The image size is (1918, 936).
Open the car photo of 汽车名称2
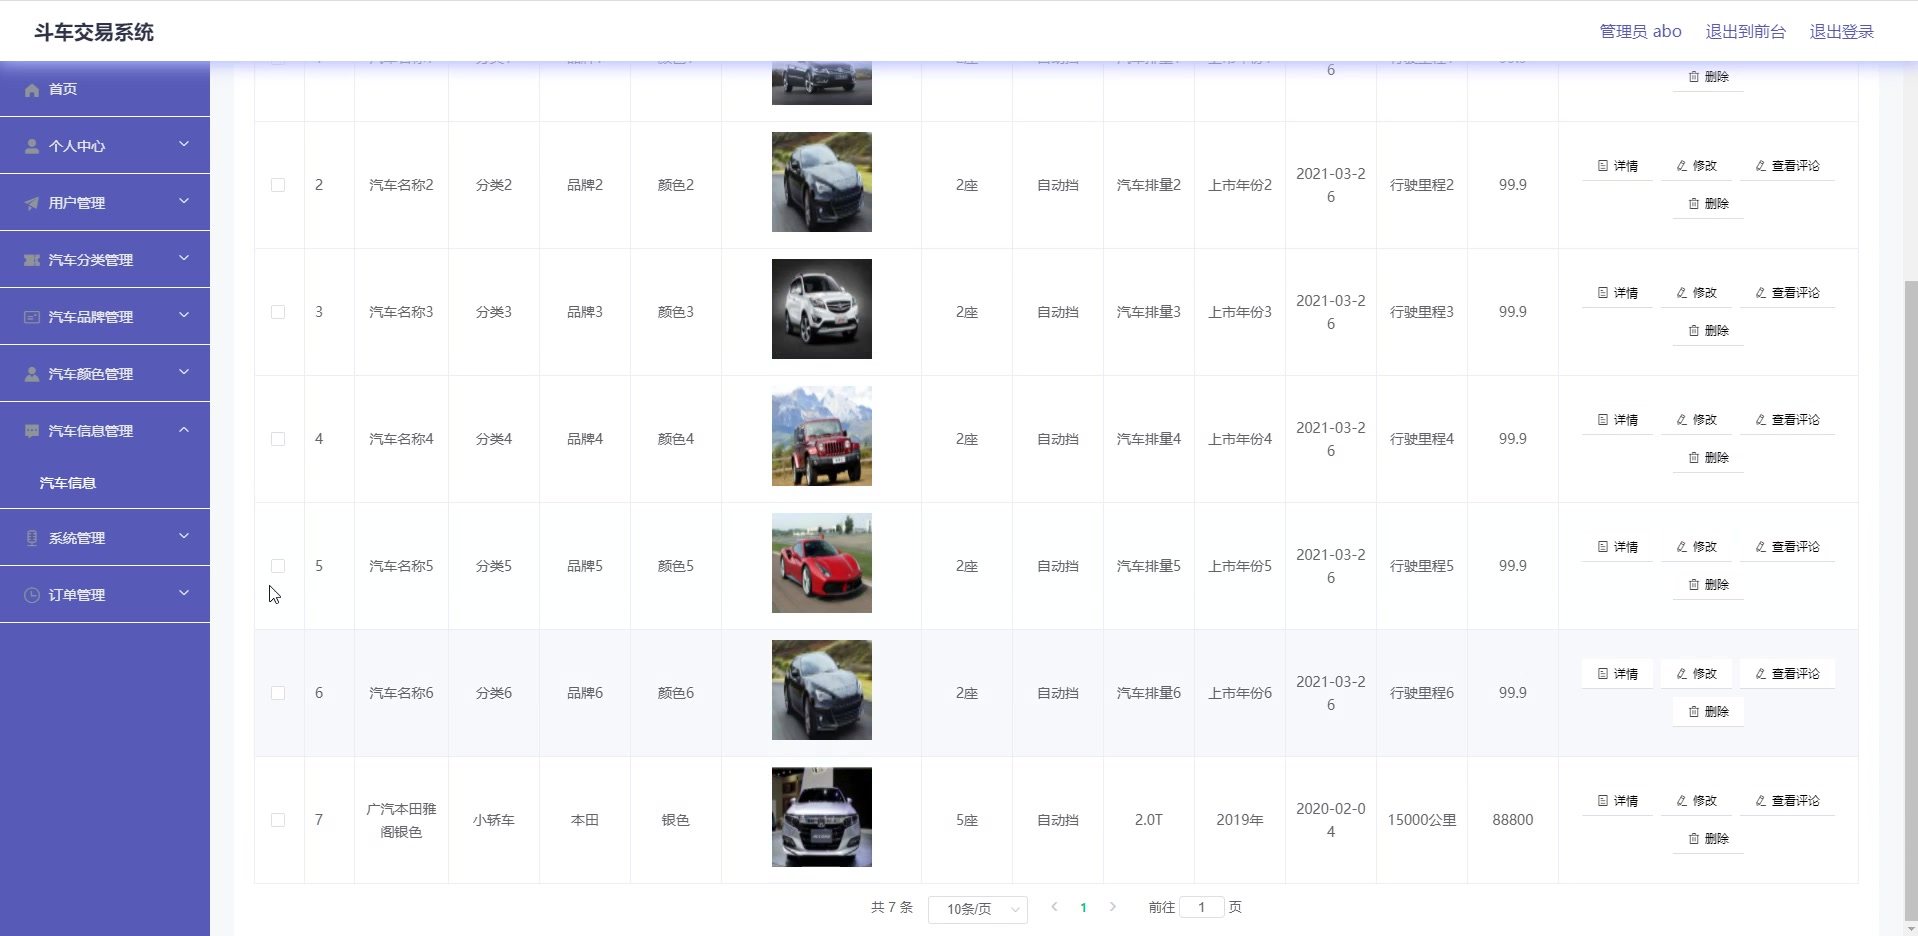[x=822, y=182]
